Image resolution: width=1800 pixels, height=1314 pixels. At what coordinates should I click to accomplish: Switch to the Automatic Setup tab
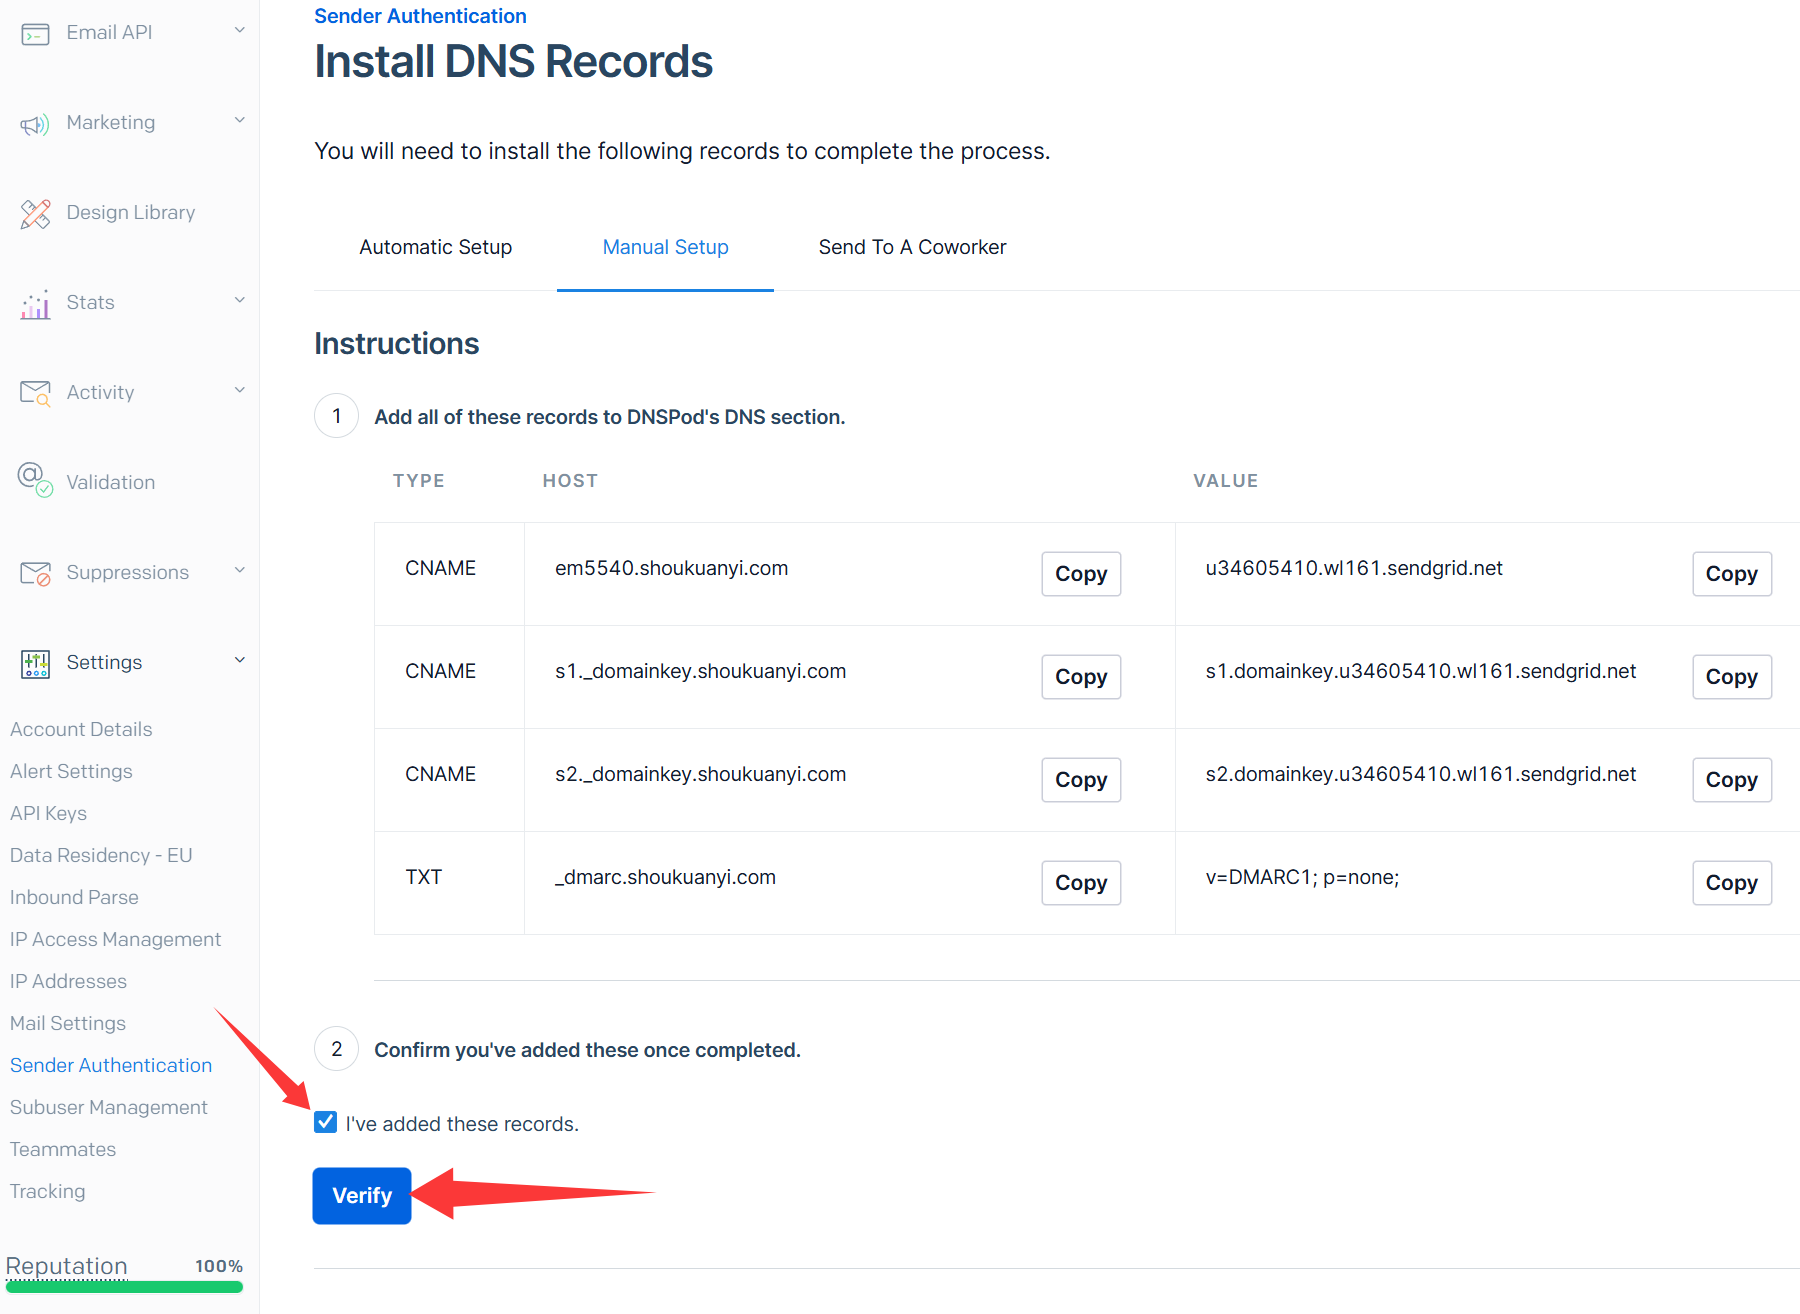[x=435, y=247]
